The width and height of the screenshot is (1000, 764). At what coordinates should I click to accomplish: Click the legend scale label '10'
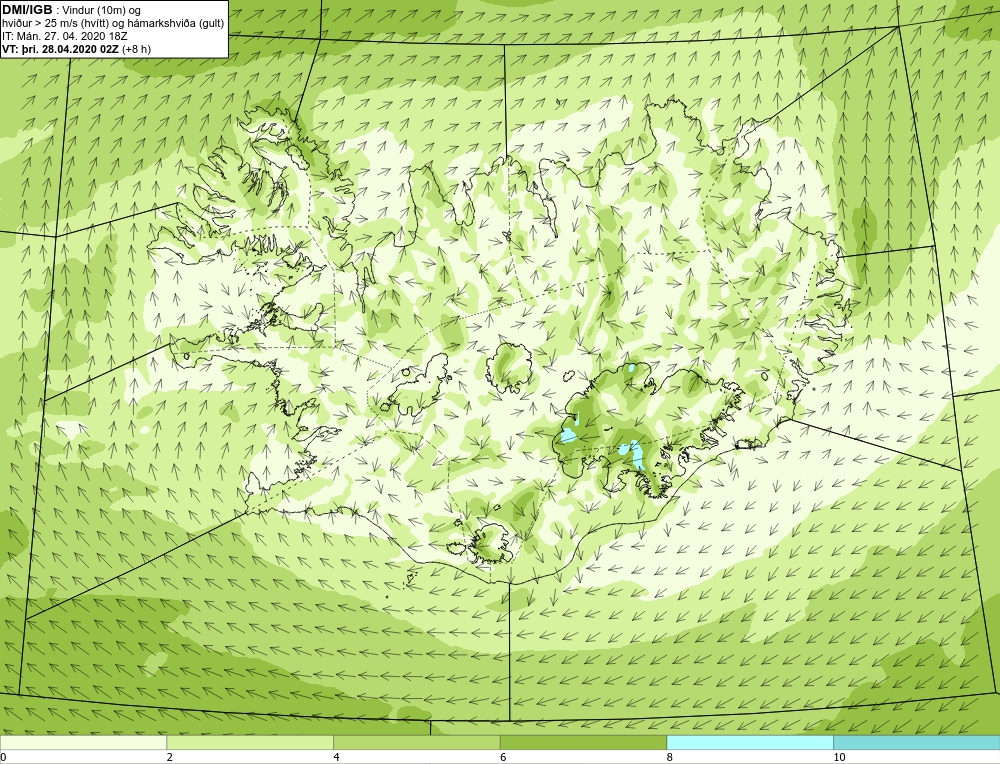click(x=839, y=757)
